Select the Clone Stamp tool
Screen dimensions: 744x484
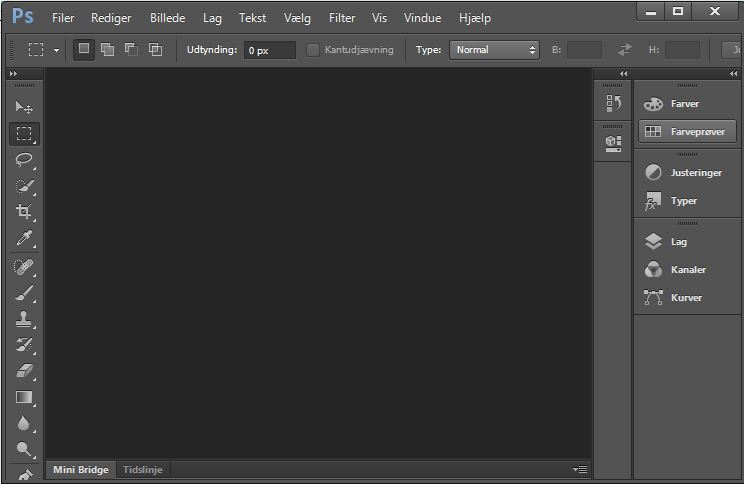(24, 319)
